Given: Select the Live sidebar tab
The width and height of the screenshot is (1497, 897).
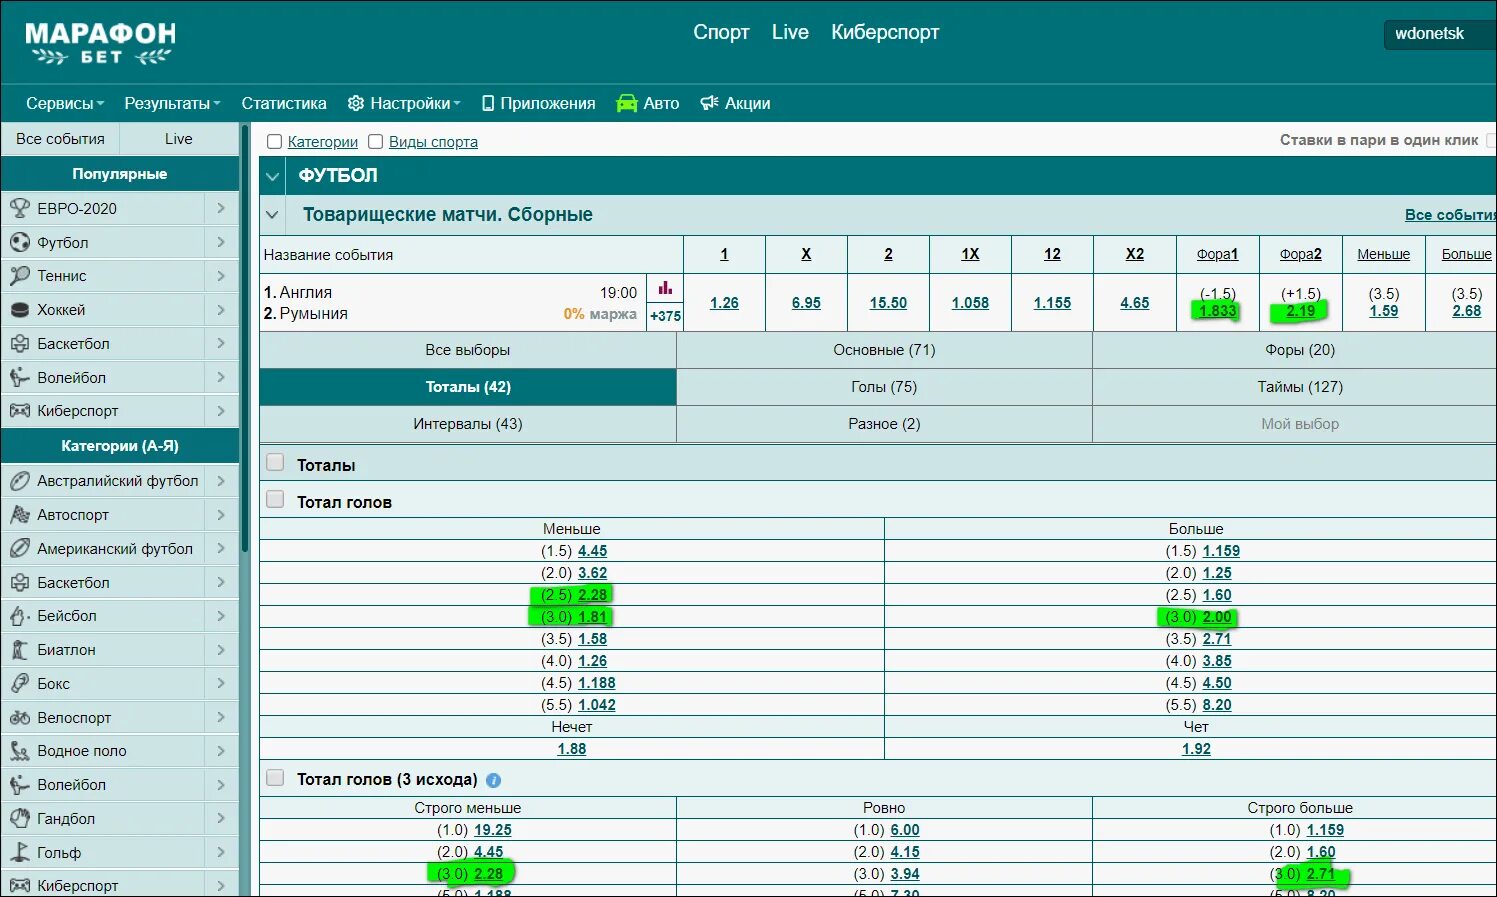Looking at the screenshot, I should coord(179,139).
